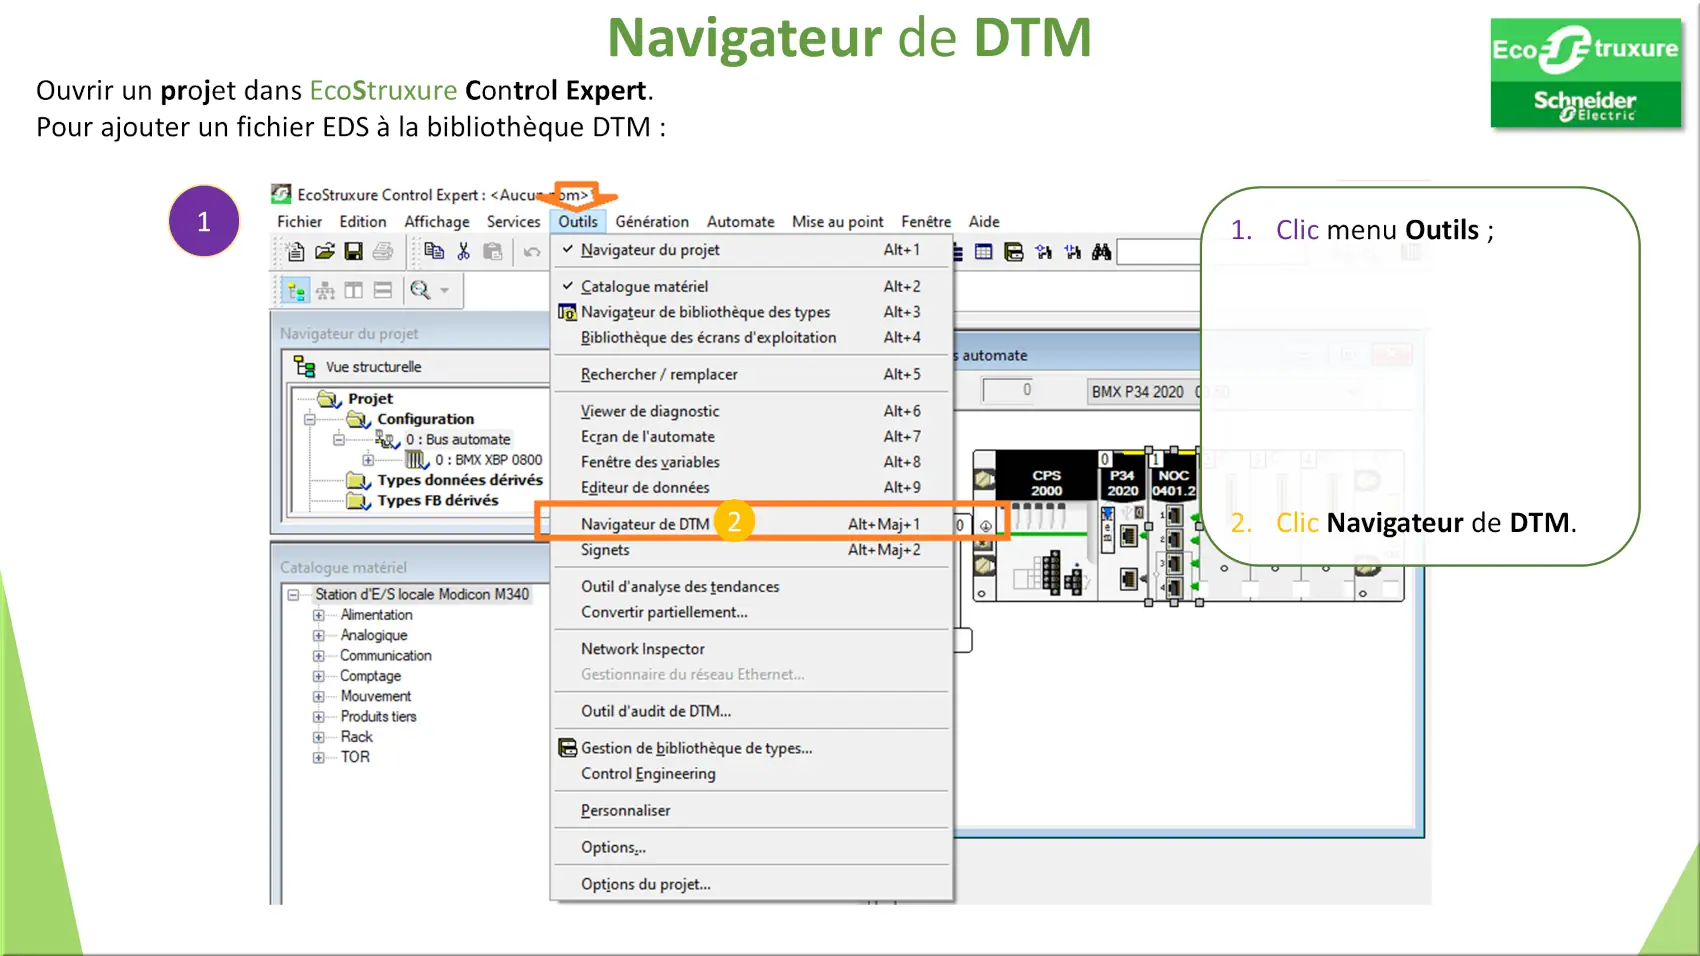Expand the Mouvement catalog node

(318, 696)
